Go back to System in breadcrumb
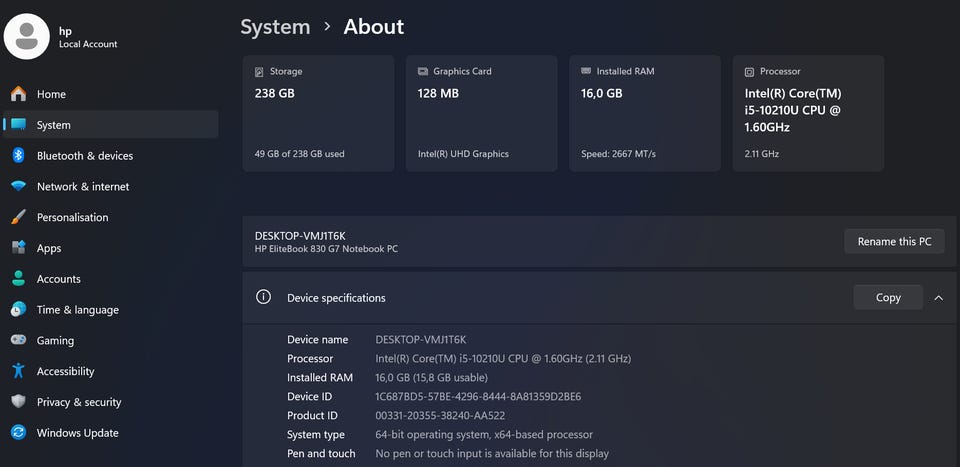 (275, 27)
